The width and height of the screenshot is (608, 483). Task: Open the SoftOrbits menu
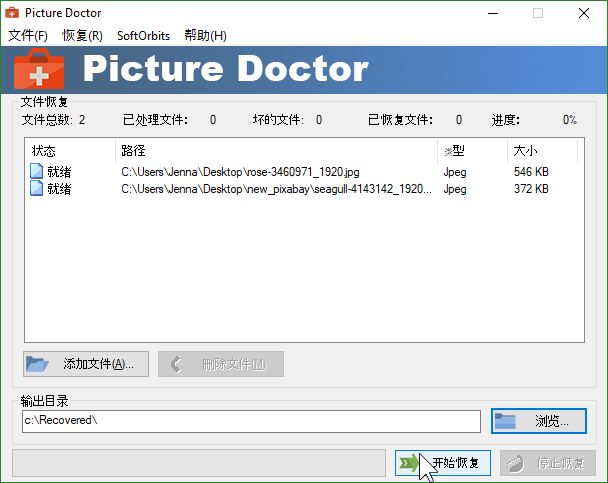(143, 35)
